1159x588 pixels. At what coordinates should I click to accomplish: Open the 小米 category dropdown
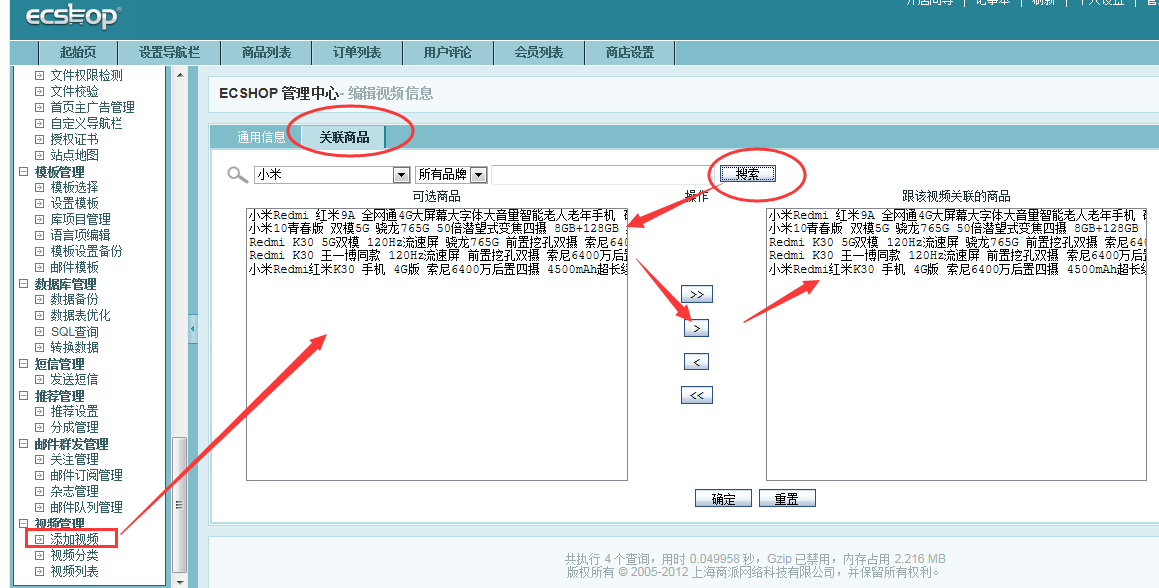click(x=332, y=175)
